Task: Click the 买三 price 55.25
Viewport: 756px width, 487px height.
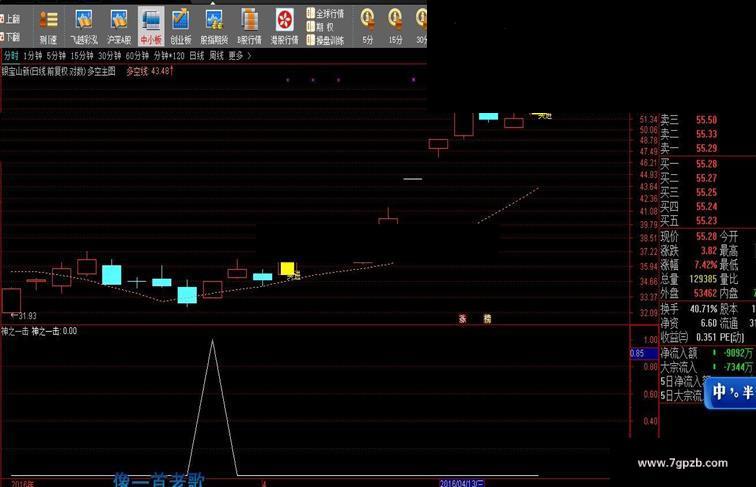Action: click(706, 192)
